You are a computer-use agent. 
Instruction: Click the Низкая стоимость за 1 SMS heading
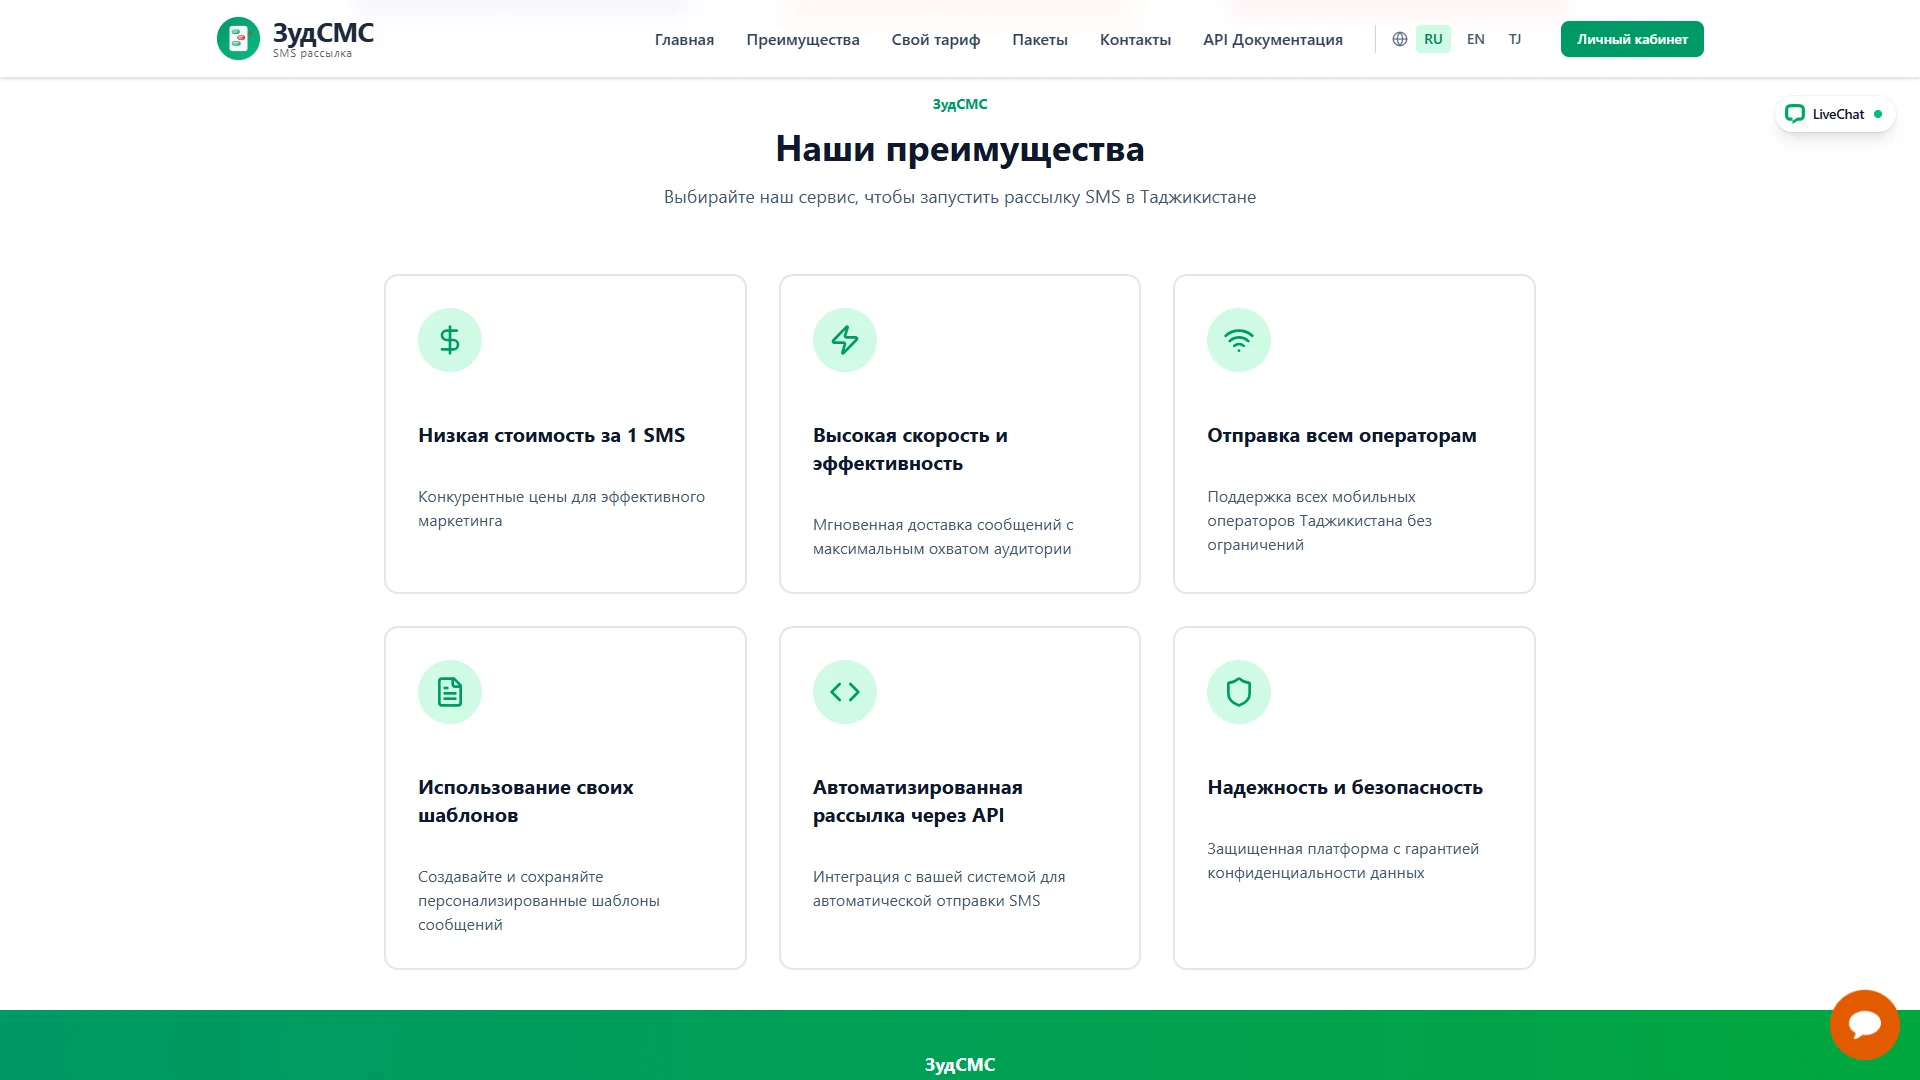click(x=552, y=435)
